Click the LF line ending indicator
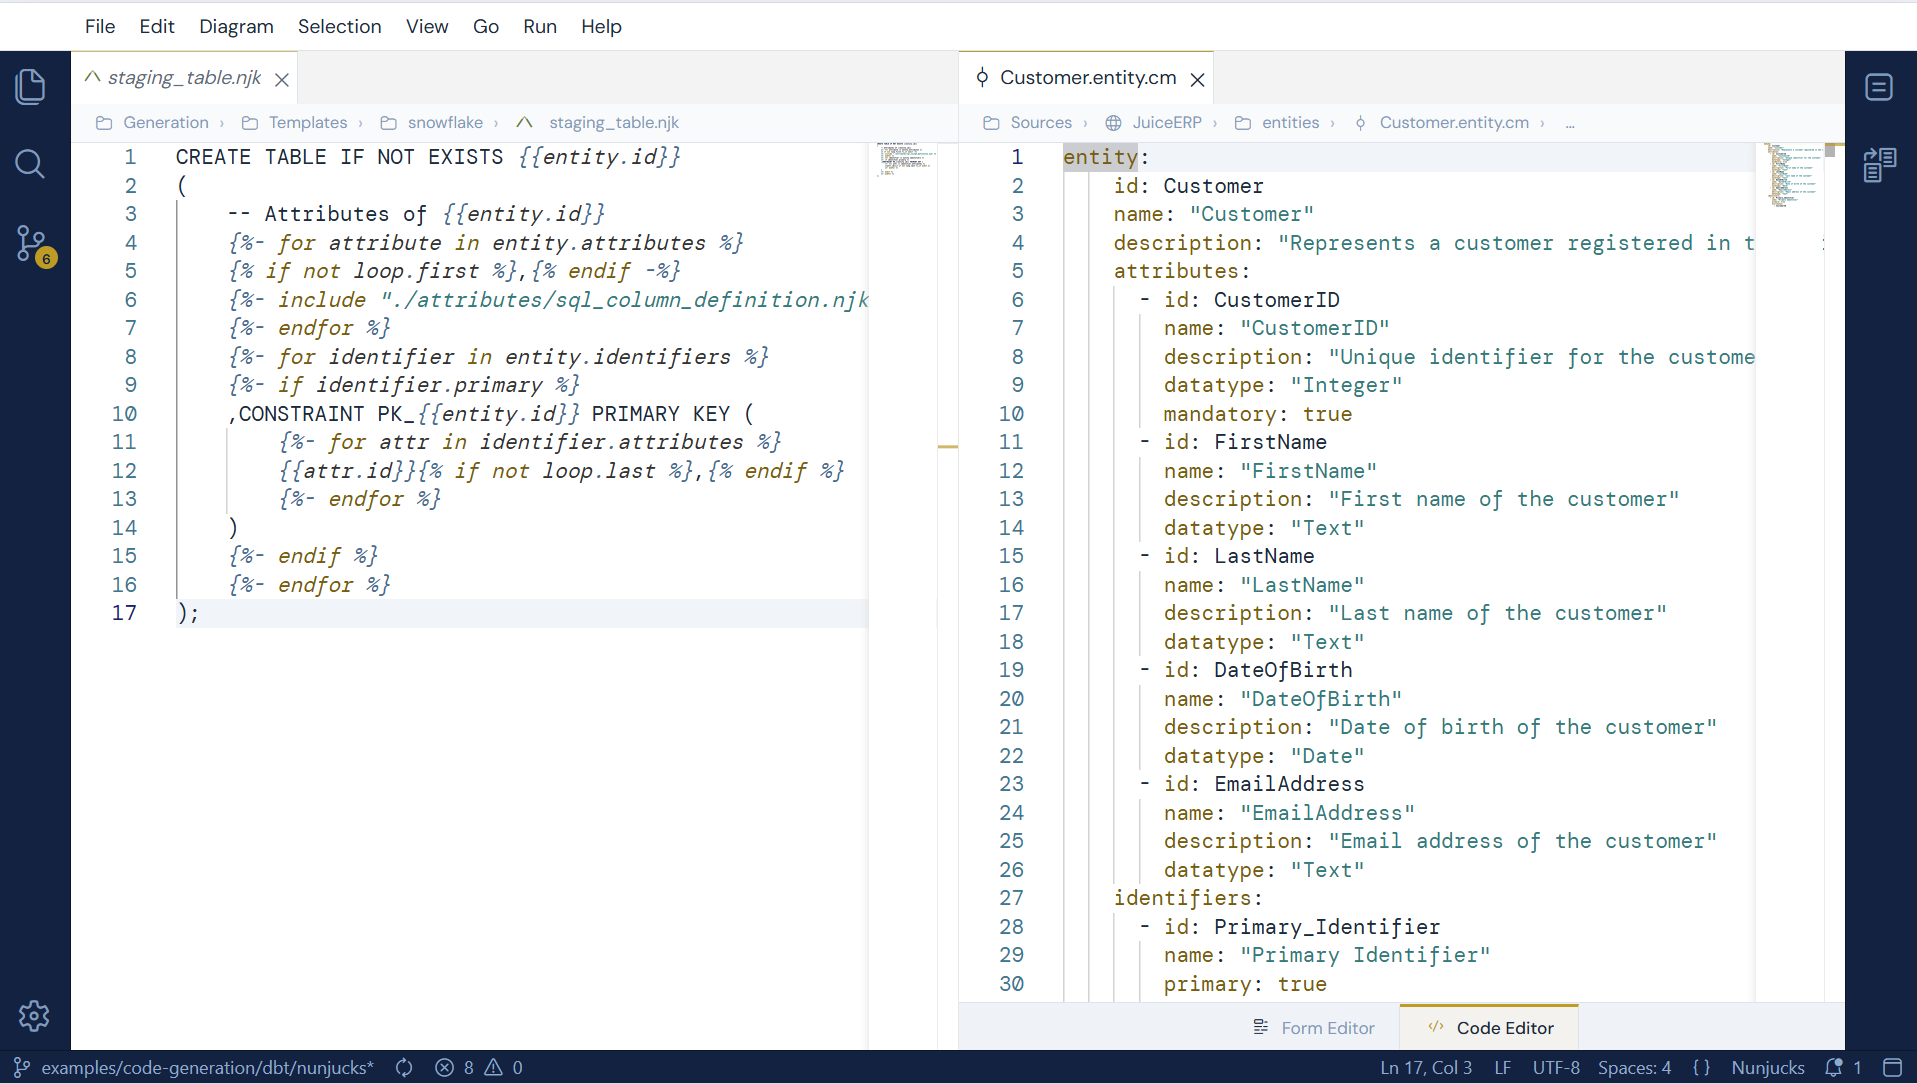Image resolution: width=1917 pixels, height=1084 pixels. coord(1503,1067)
